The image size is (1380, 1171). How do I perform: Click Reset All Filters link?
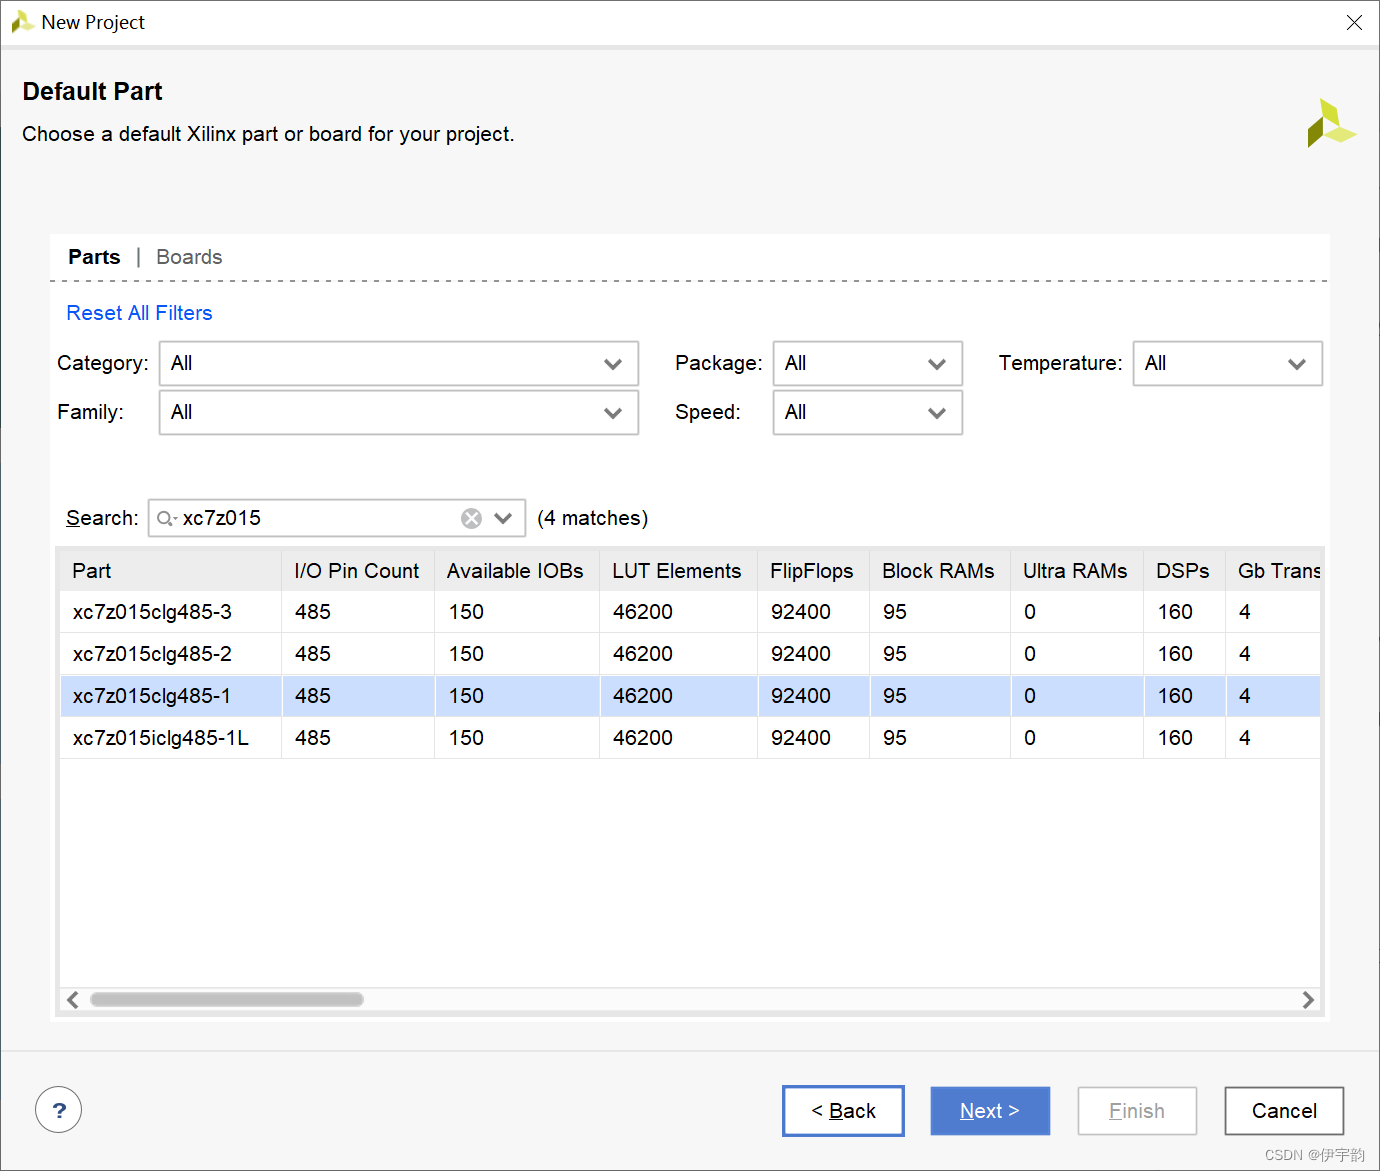139,313
